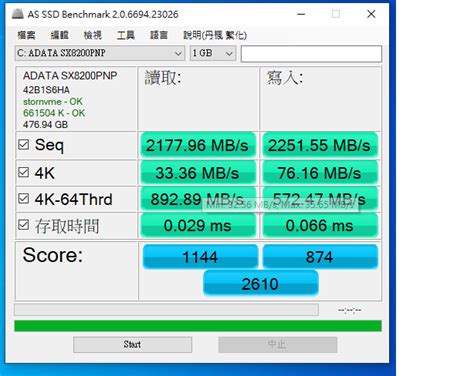This screenshot has height=376, width=474.
Task: Click the 中止 abort button
Action: click(x=277, y=344)
